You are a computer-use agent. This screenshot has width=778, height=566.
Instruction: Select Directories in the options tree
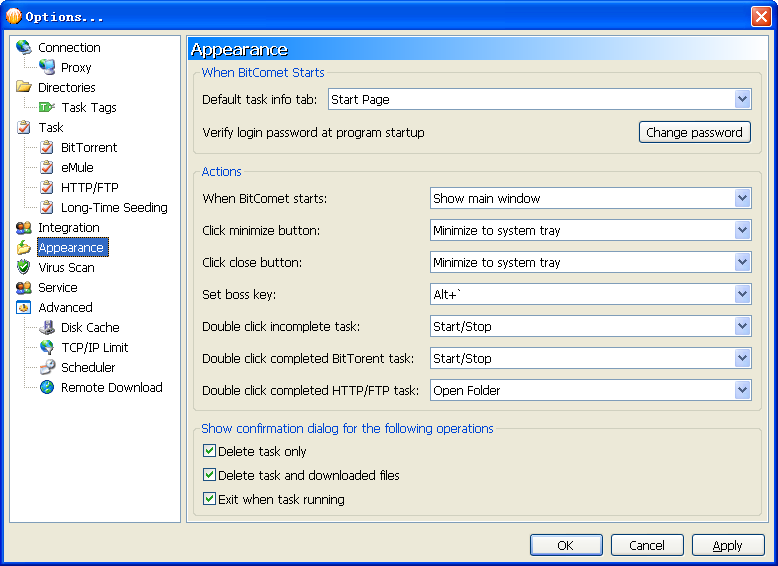coord(67,87)
